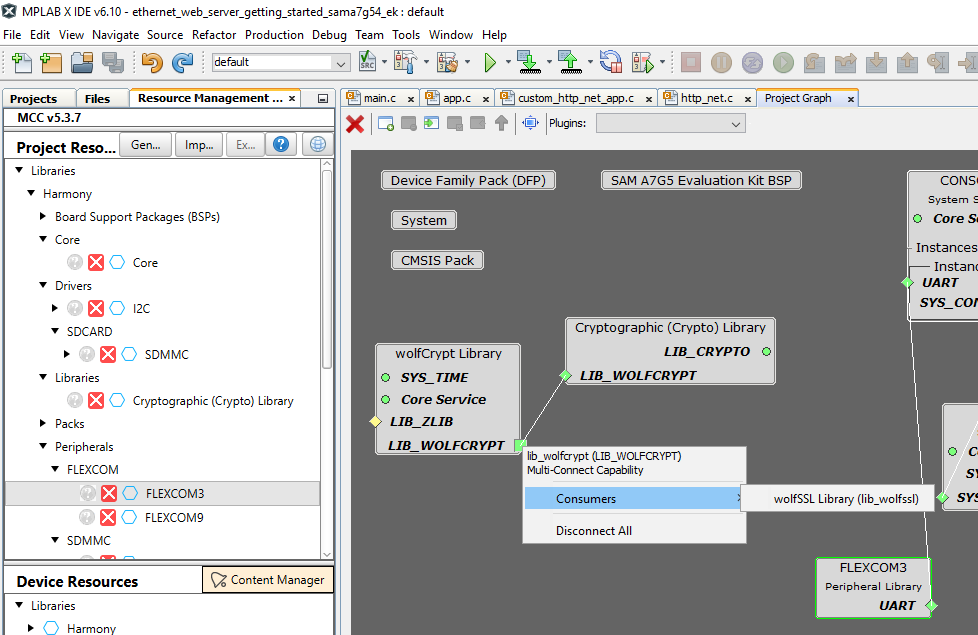Open the Source menu
Screen dimensions: 978x635
point(165,35)
